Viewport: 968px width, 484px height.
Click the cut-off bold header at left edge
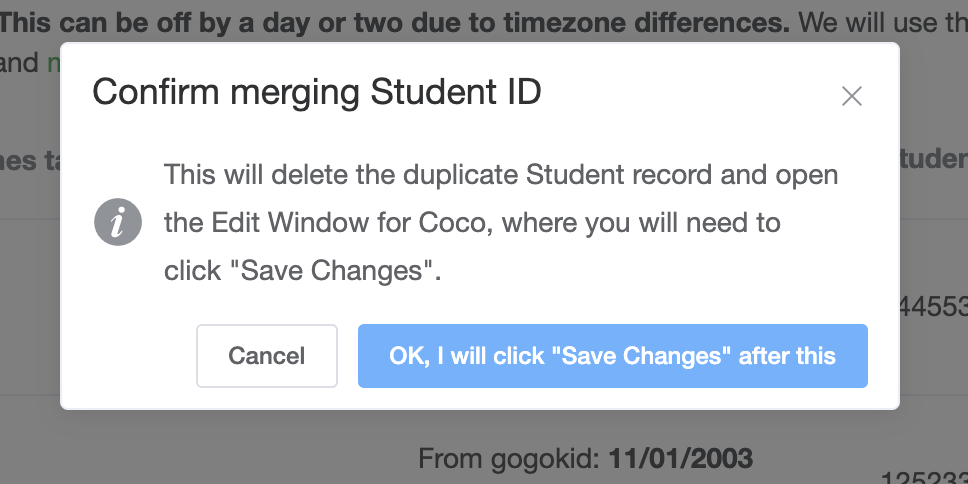pyautogui.click(x=30, y=160)
